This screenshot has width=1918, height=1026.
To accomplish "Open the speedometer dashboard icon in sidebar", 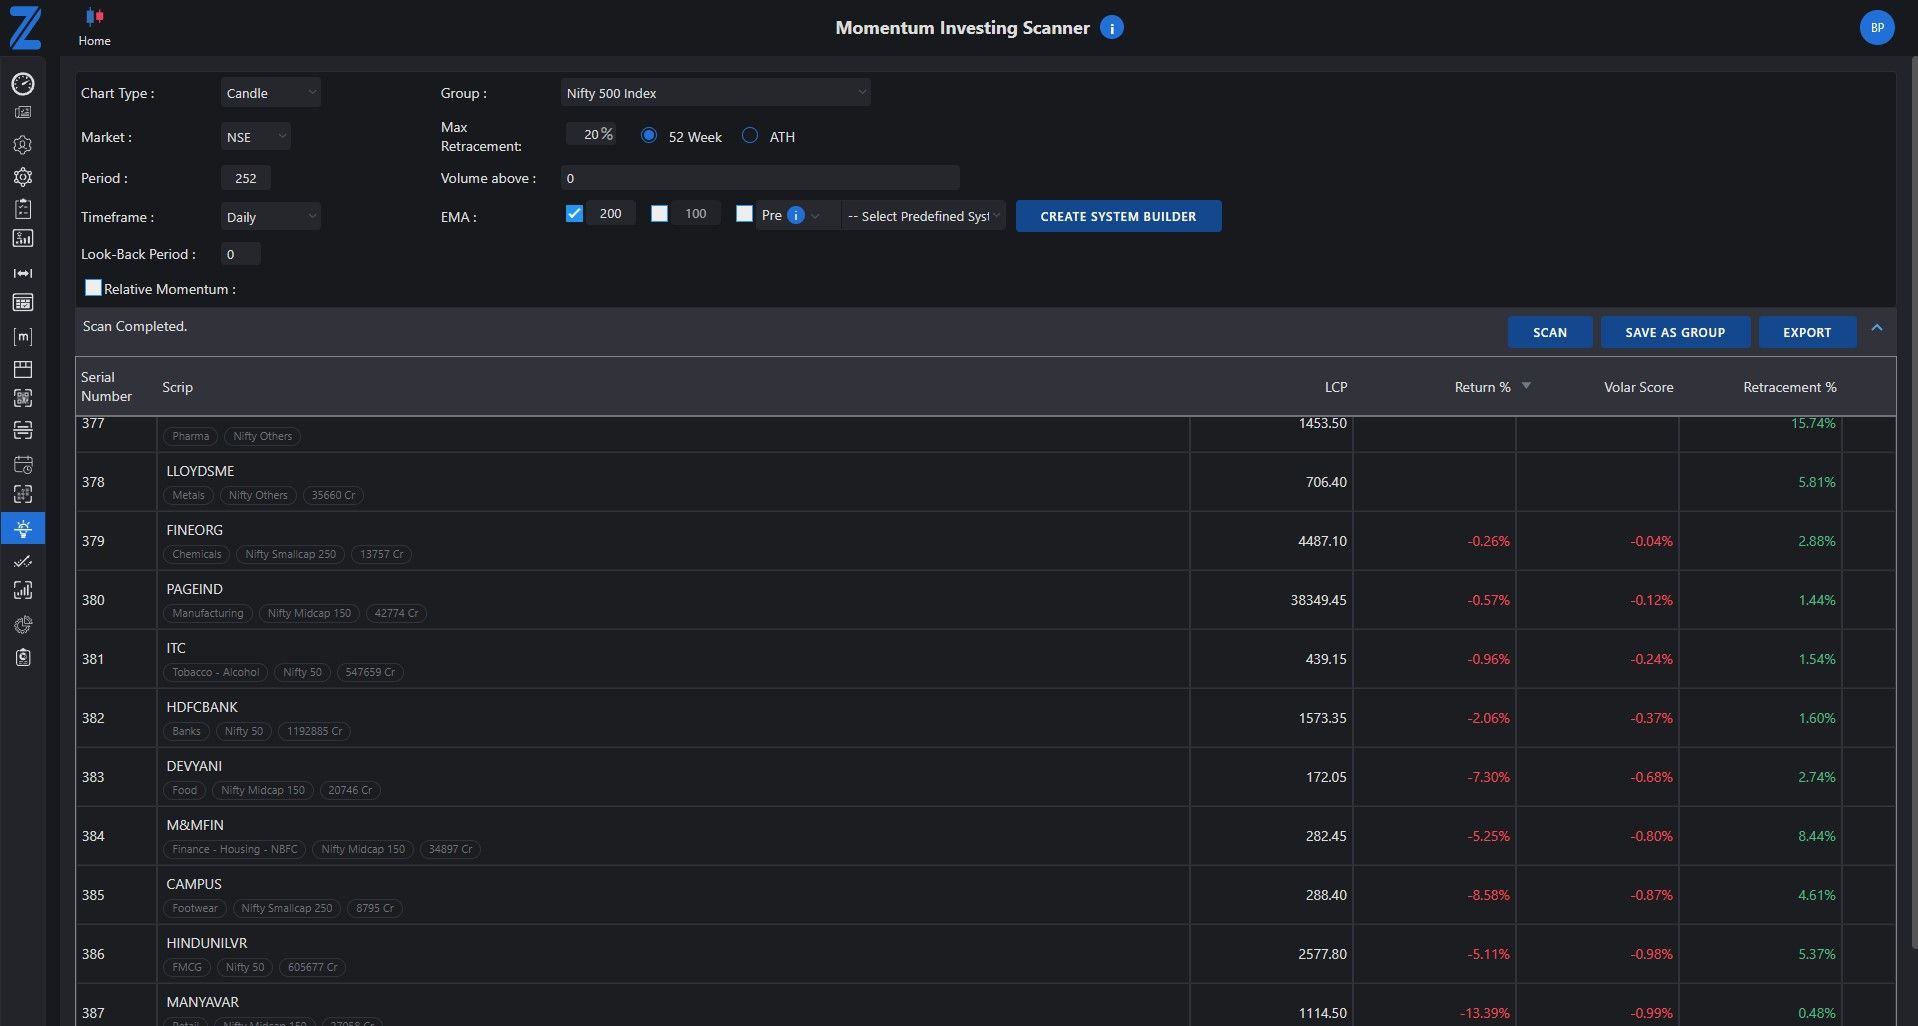I will [23, 84].
